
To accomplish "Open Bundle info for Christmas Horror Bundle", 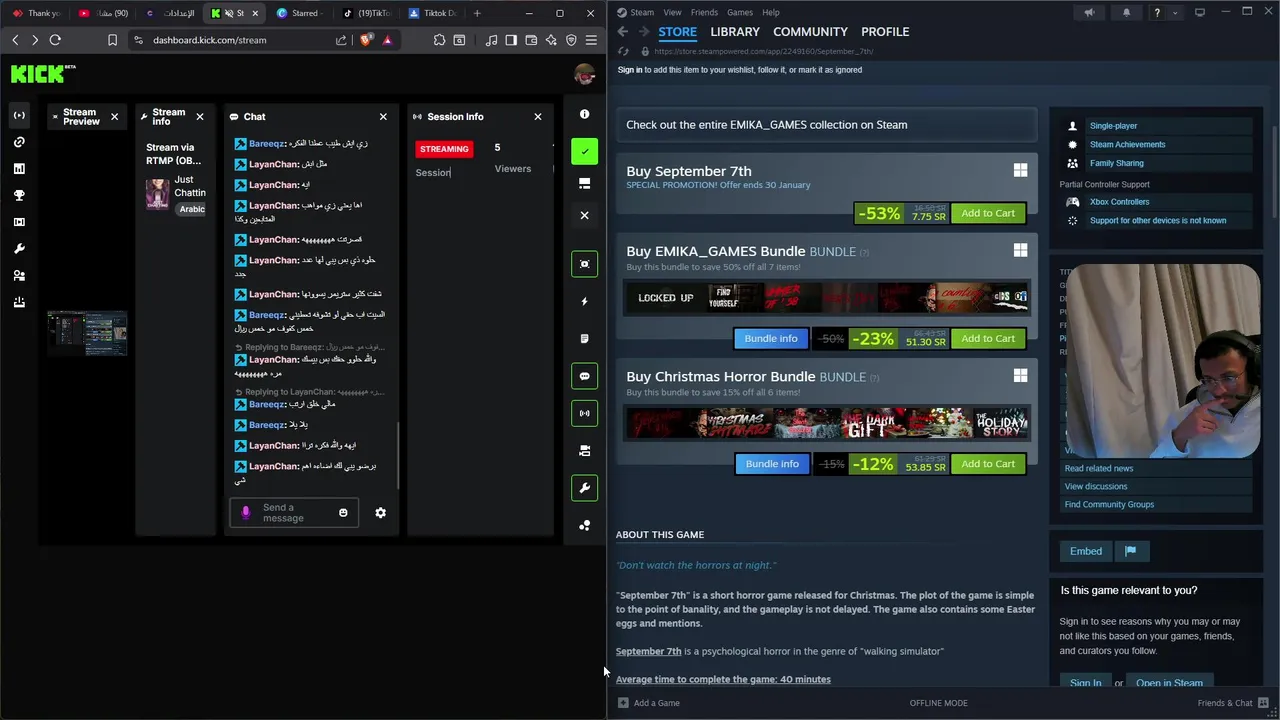I will pos(771,464).
